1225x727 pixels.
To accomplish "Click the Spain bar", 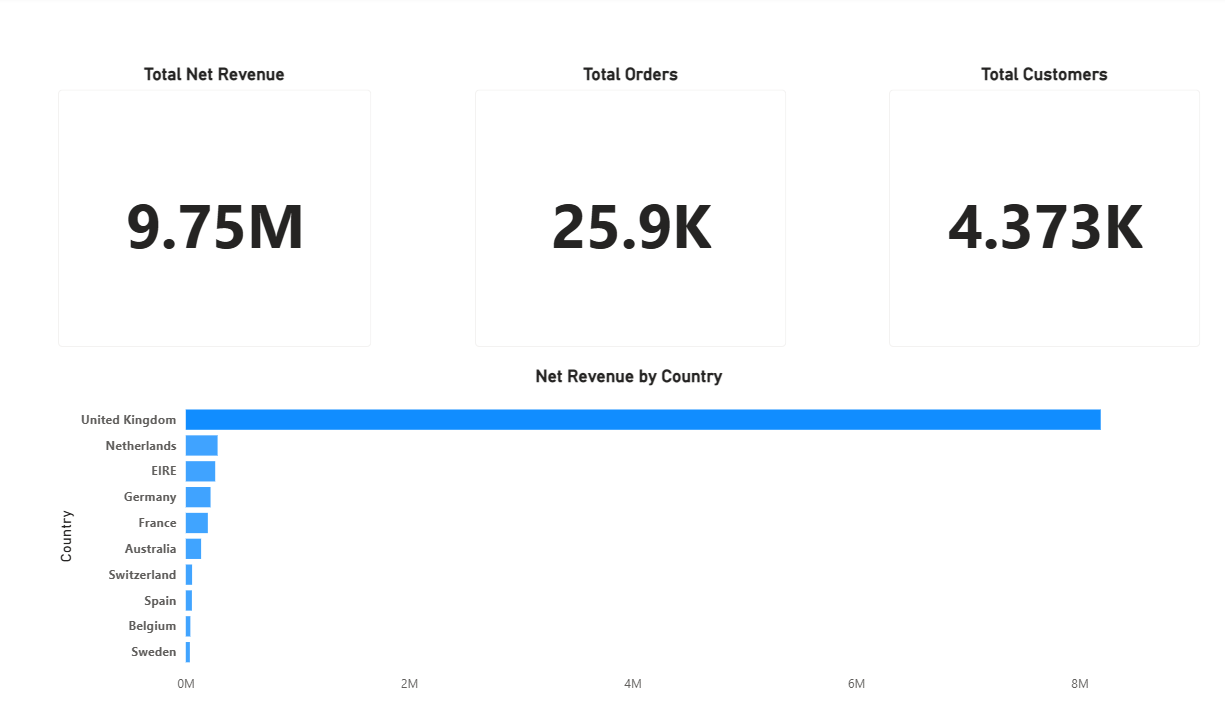I will coord(188,600).
